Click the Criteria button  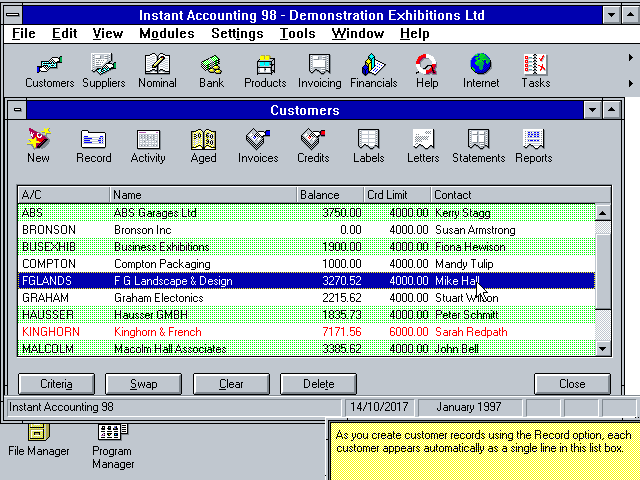(56, 384)
